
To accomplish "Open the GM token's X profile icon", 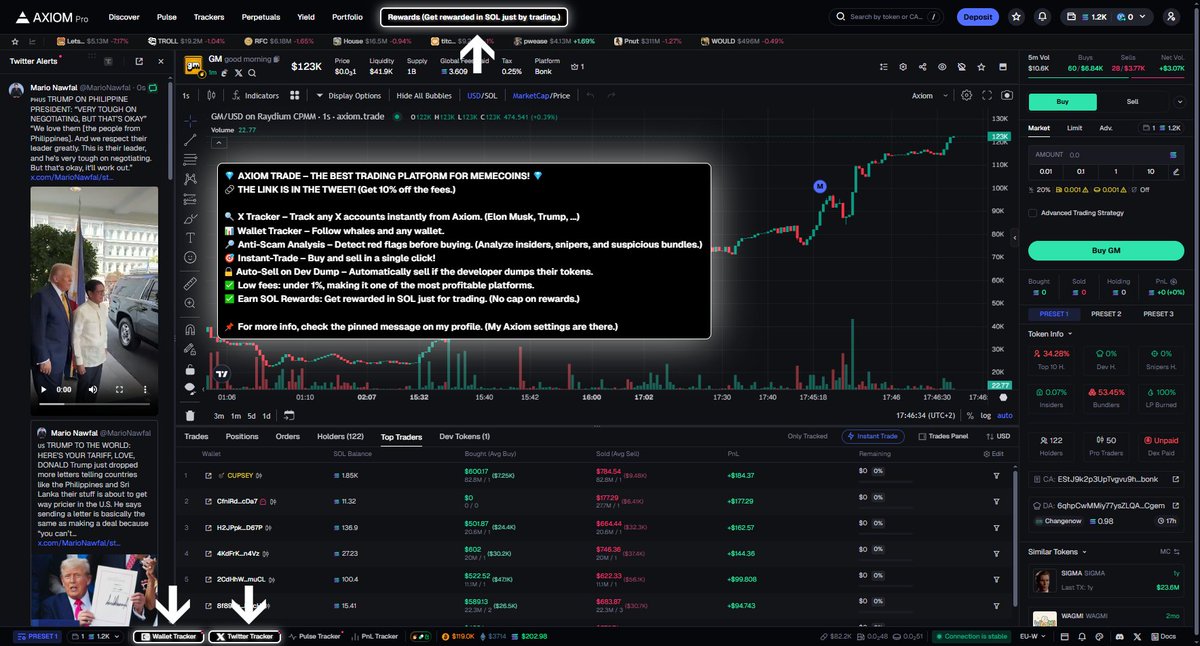I will (x=238, y=74).
